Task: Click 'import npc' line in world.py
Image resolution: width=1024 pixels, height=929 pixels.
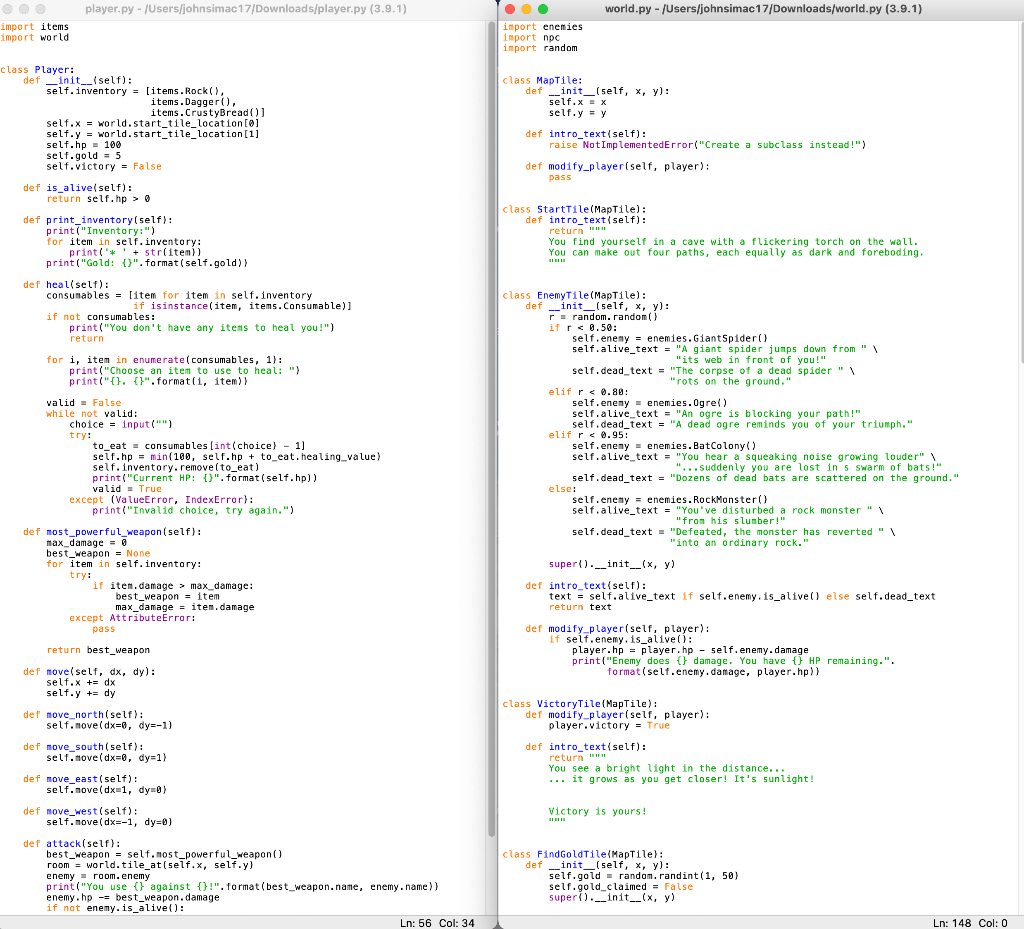Action: click(x=531, y=37)
